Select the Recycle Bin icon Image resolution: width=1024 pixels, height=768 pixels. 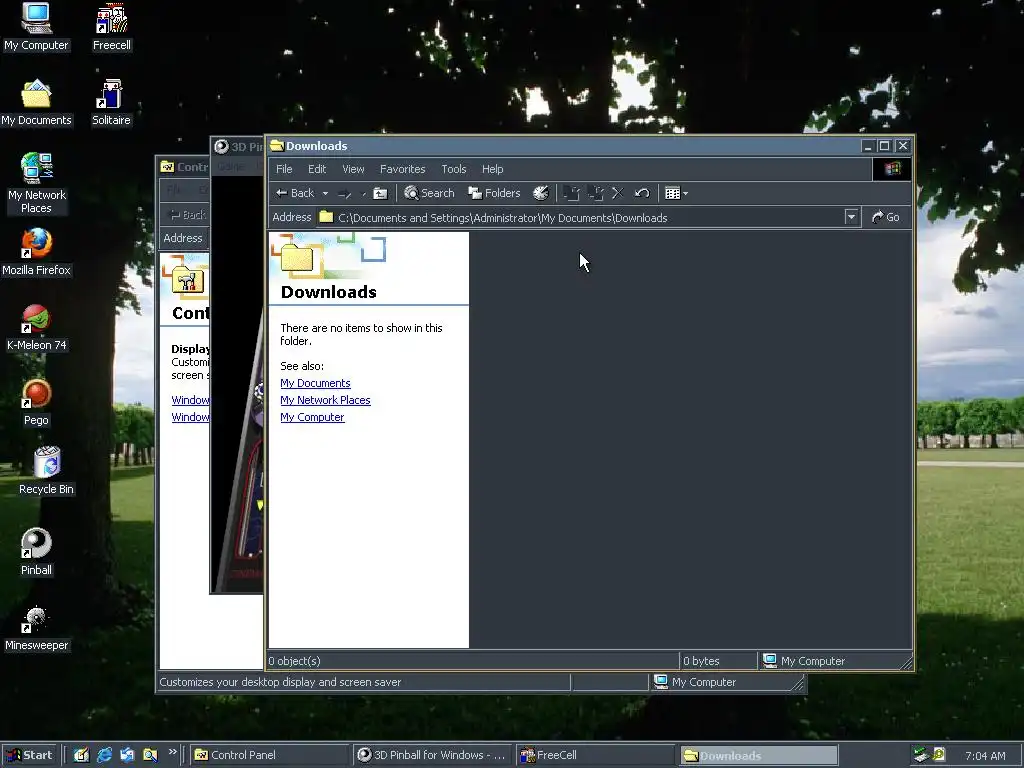(46, 471)
